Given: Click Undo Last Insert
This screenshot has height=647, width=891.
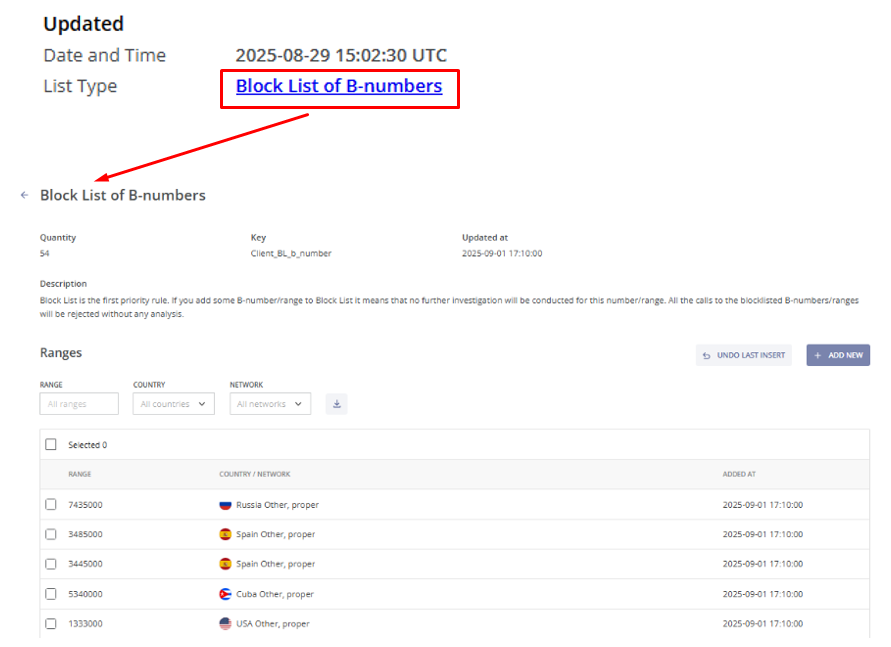Looking at the screenshot, I should tap(744, 355).
